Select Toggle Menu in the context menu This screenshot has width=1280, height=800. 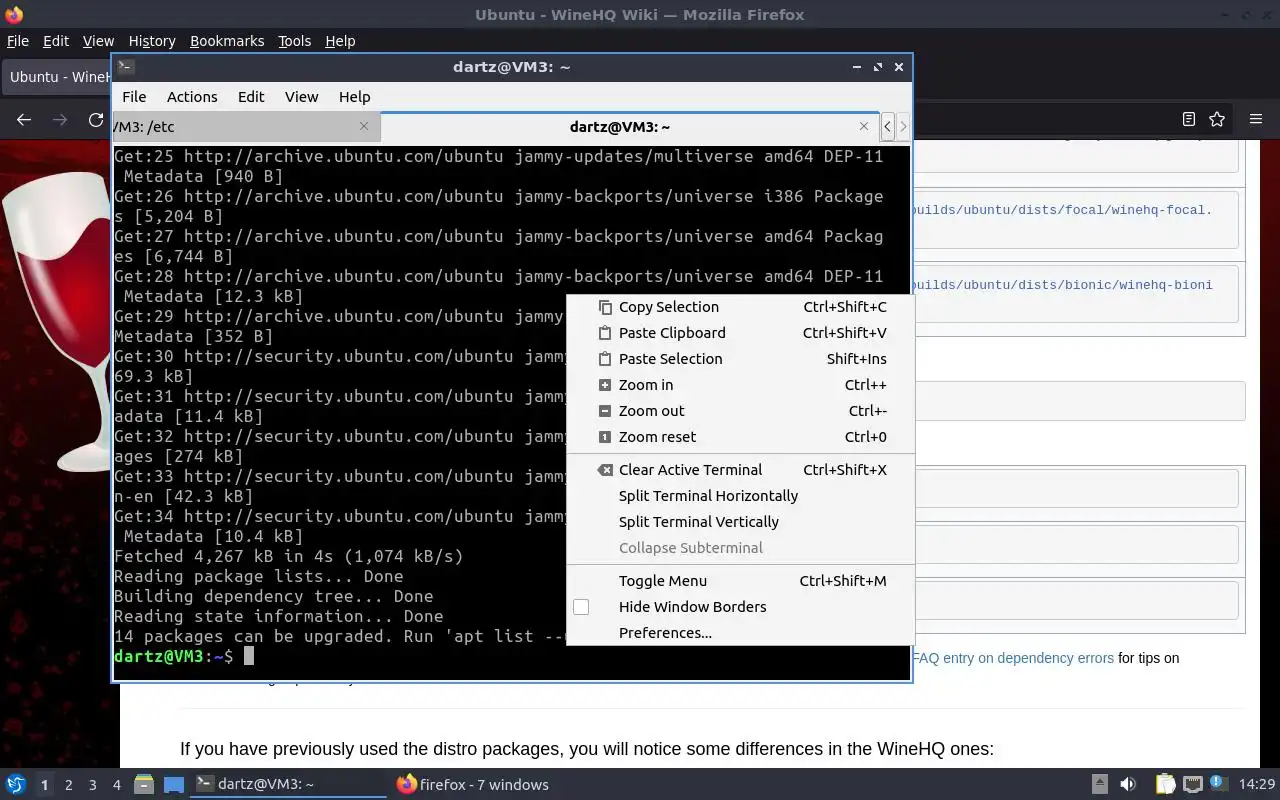click(740, 581)
